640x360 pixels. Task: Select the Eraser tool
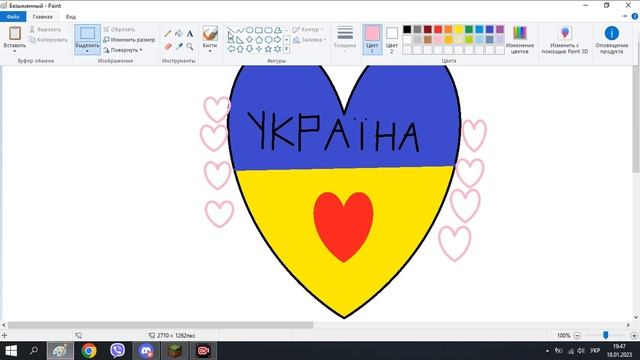click(x=167, y=47)
